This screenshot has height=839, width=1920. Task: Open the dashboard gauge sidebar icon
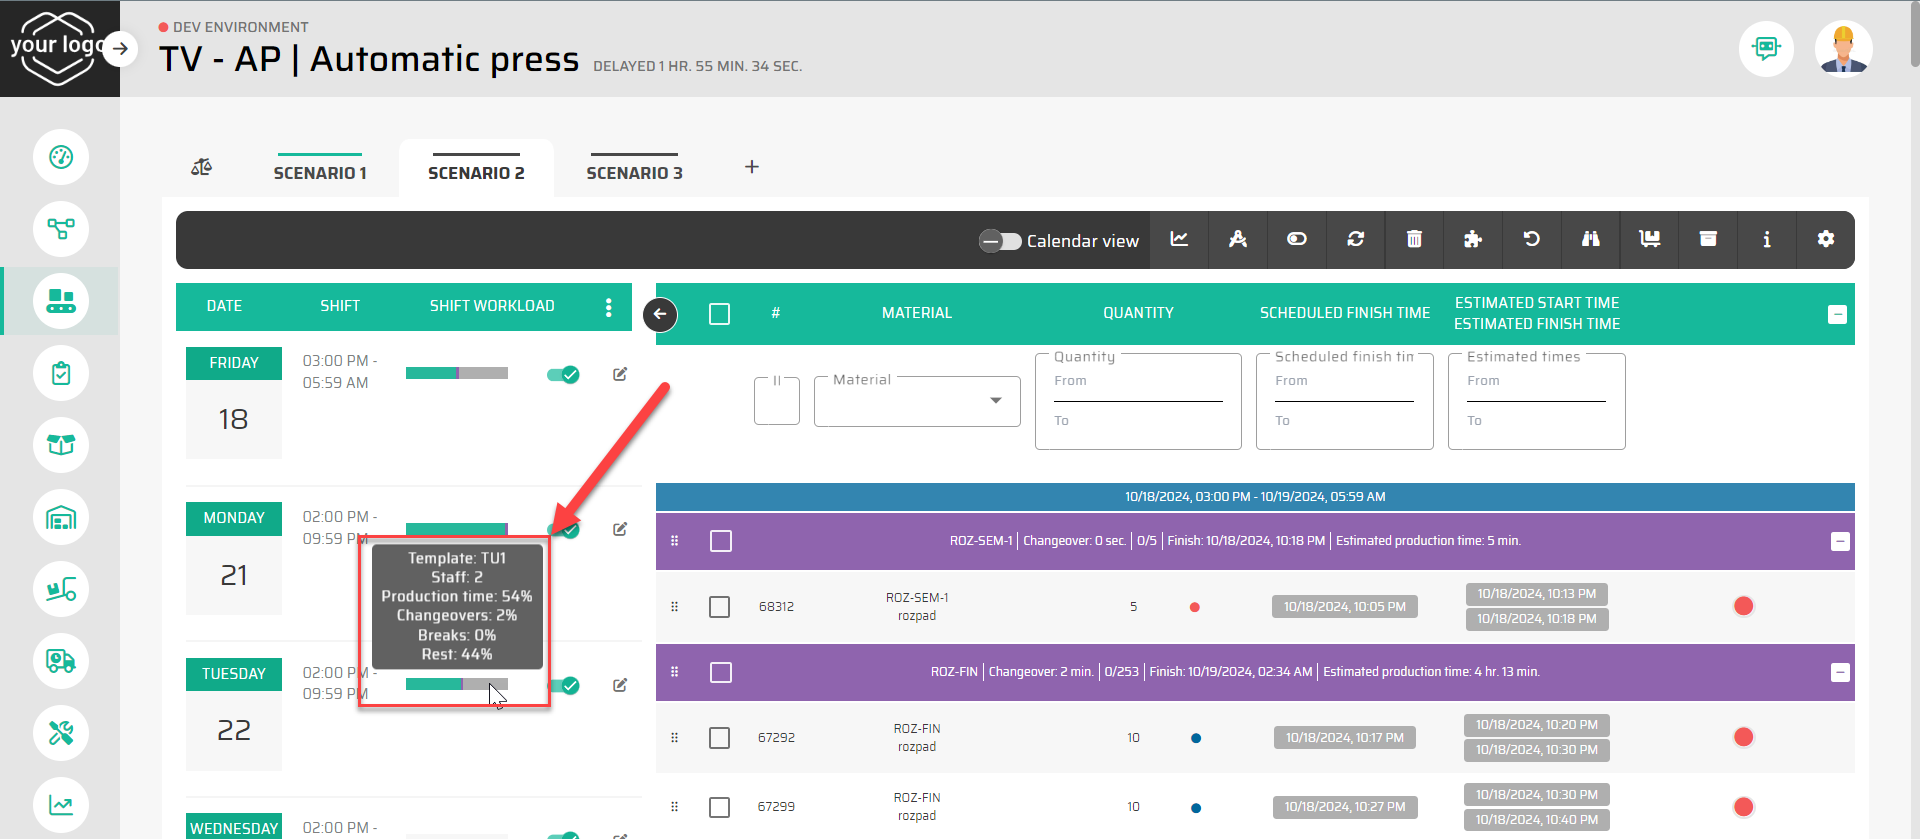pyautogui.click(x=61, y=157)
